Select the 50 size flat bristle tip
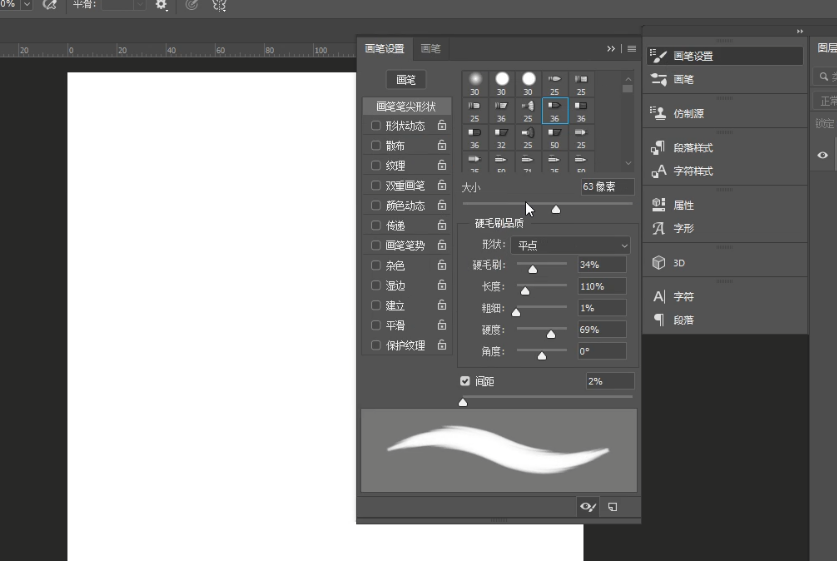837x561 pixels. (x=555, y=137)
